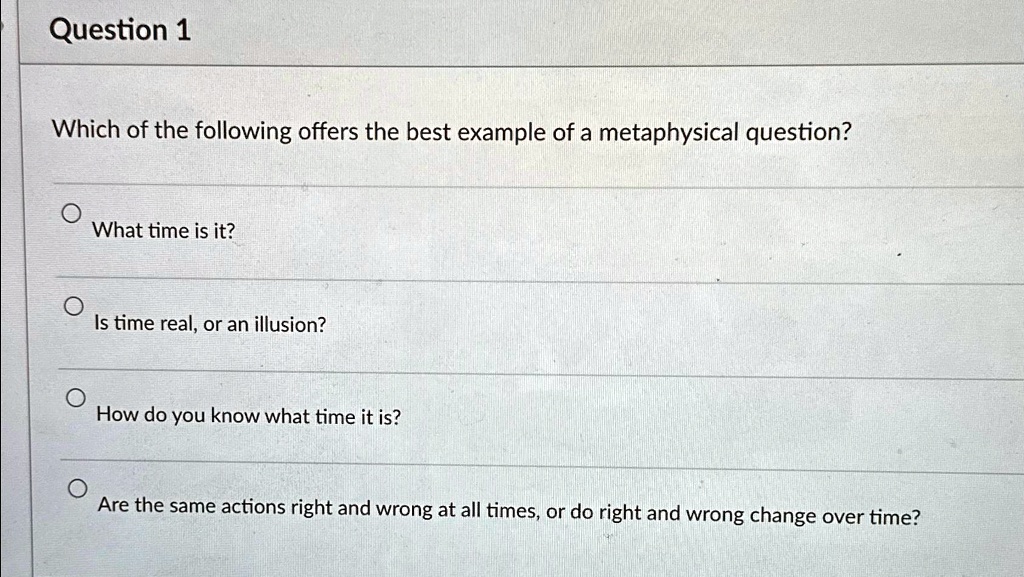Click the header area above the question text
The width and height of the screenshot is (1024, 577).
point(500,29)
